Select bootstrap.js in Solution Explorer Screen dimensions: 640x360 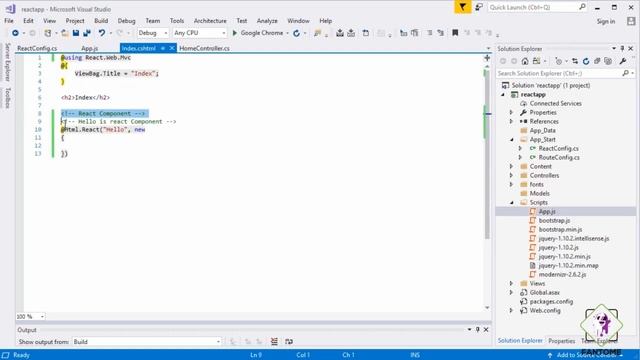554,220
